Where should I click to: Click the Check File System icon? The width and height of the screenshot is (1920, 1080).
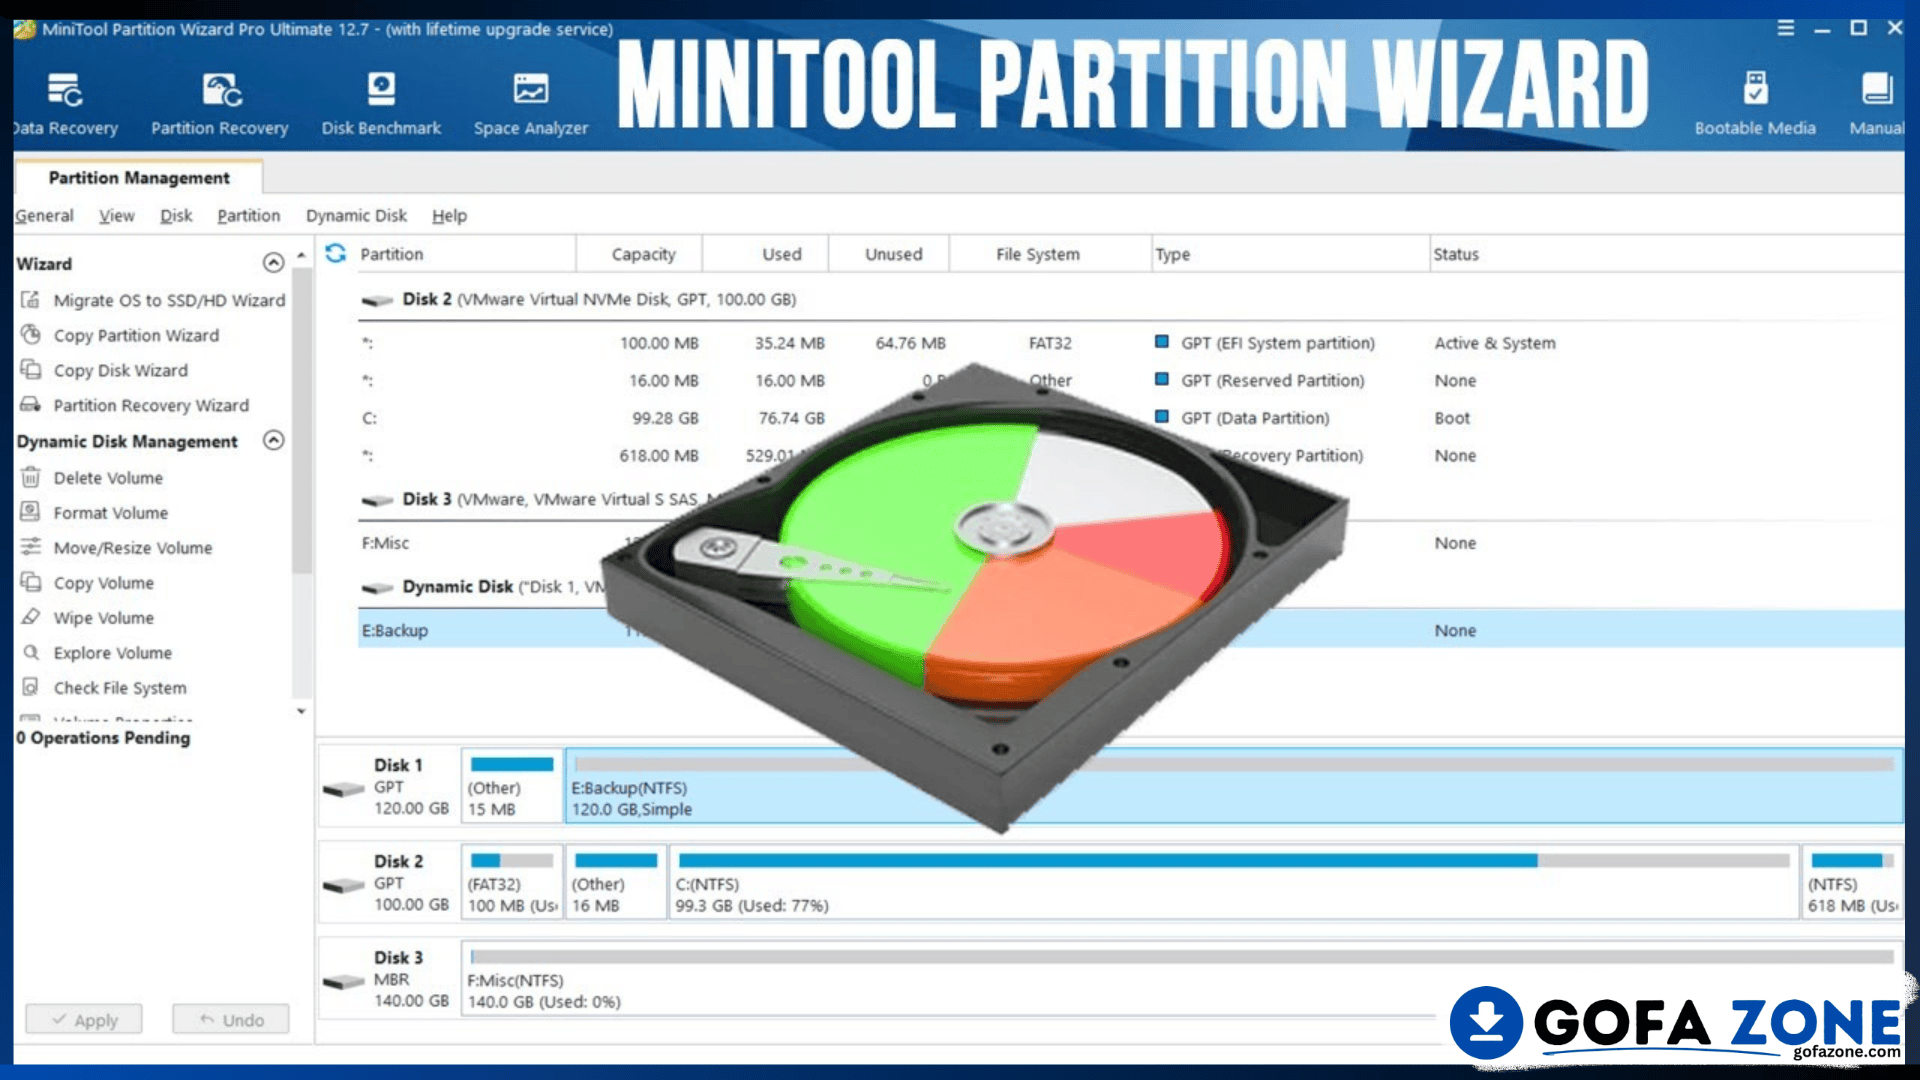point(31,687)
